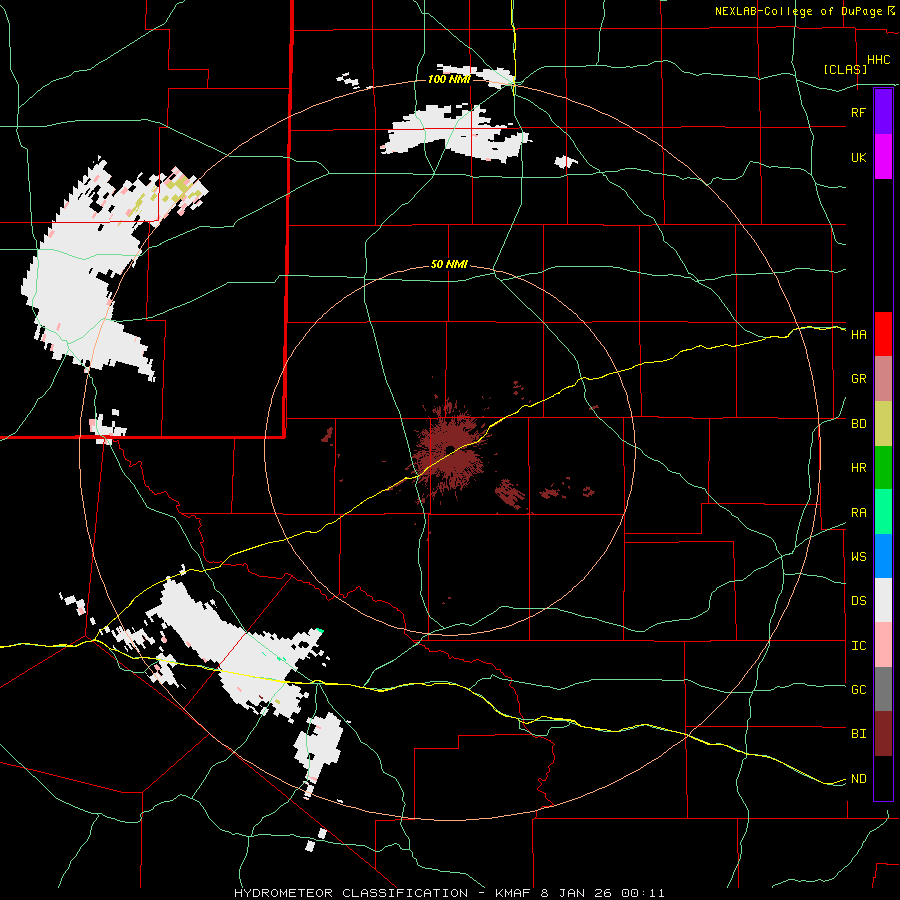Click the blue WS wet snow swatch
Viewport: 900px width, 900px height.
click(x=883, y=556)
